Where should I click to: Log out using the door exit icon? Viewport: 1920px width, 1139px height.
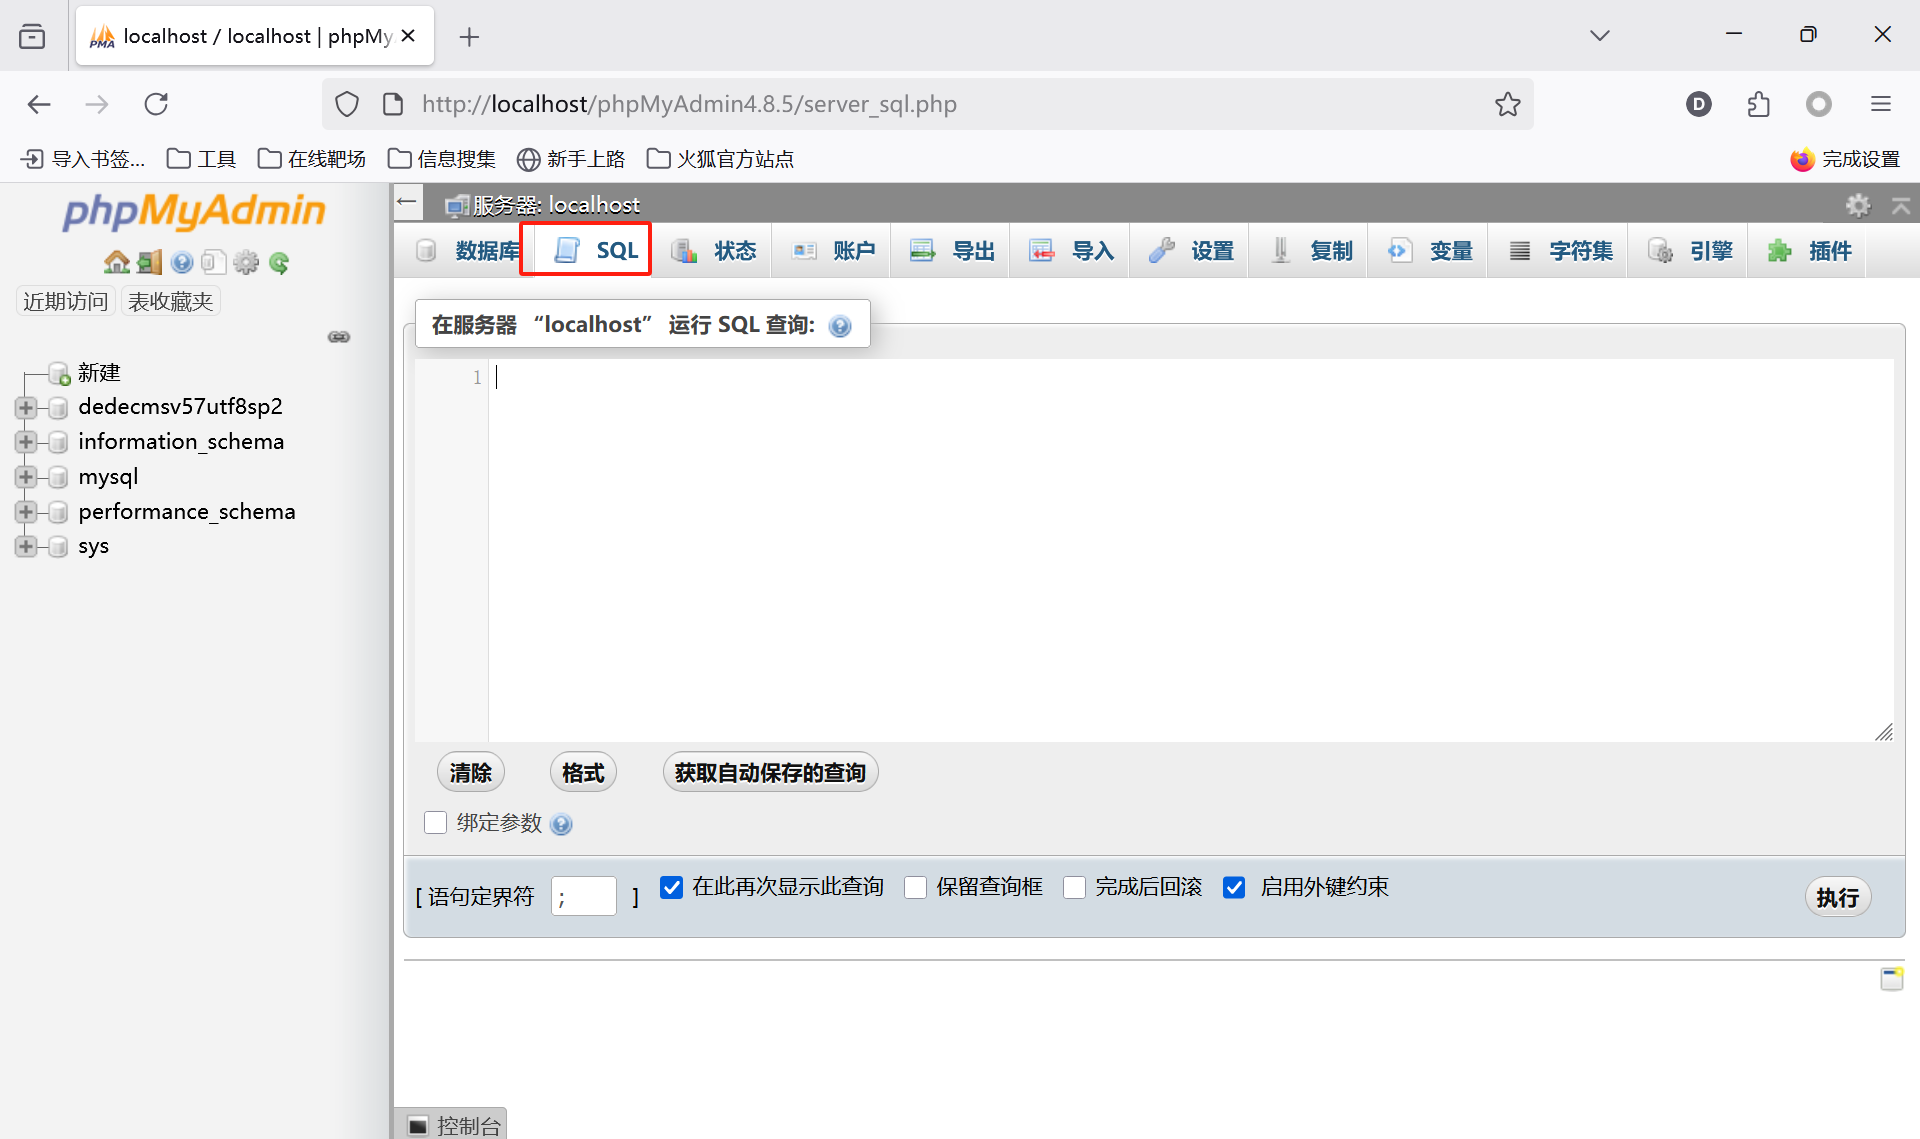(149, 262)
